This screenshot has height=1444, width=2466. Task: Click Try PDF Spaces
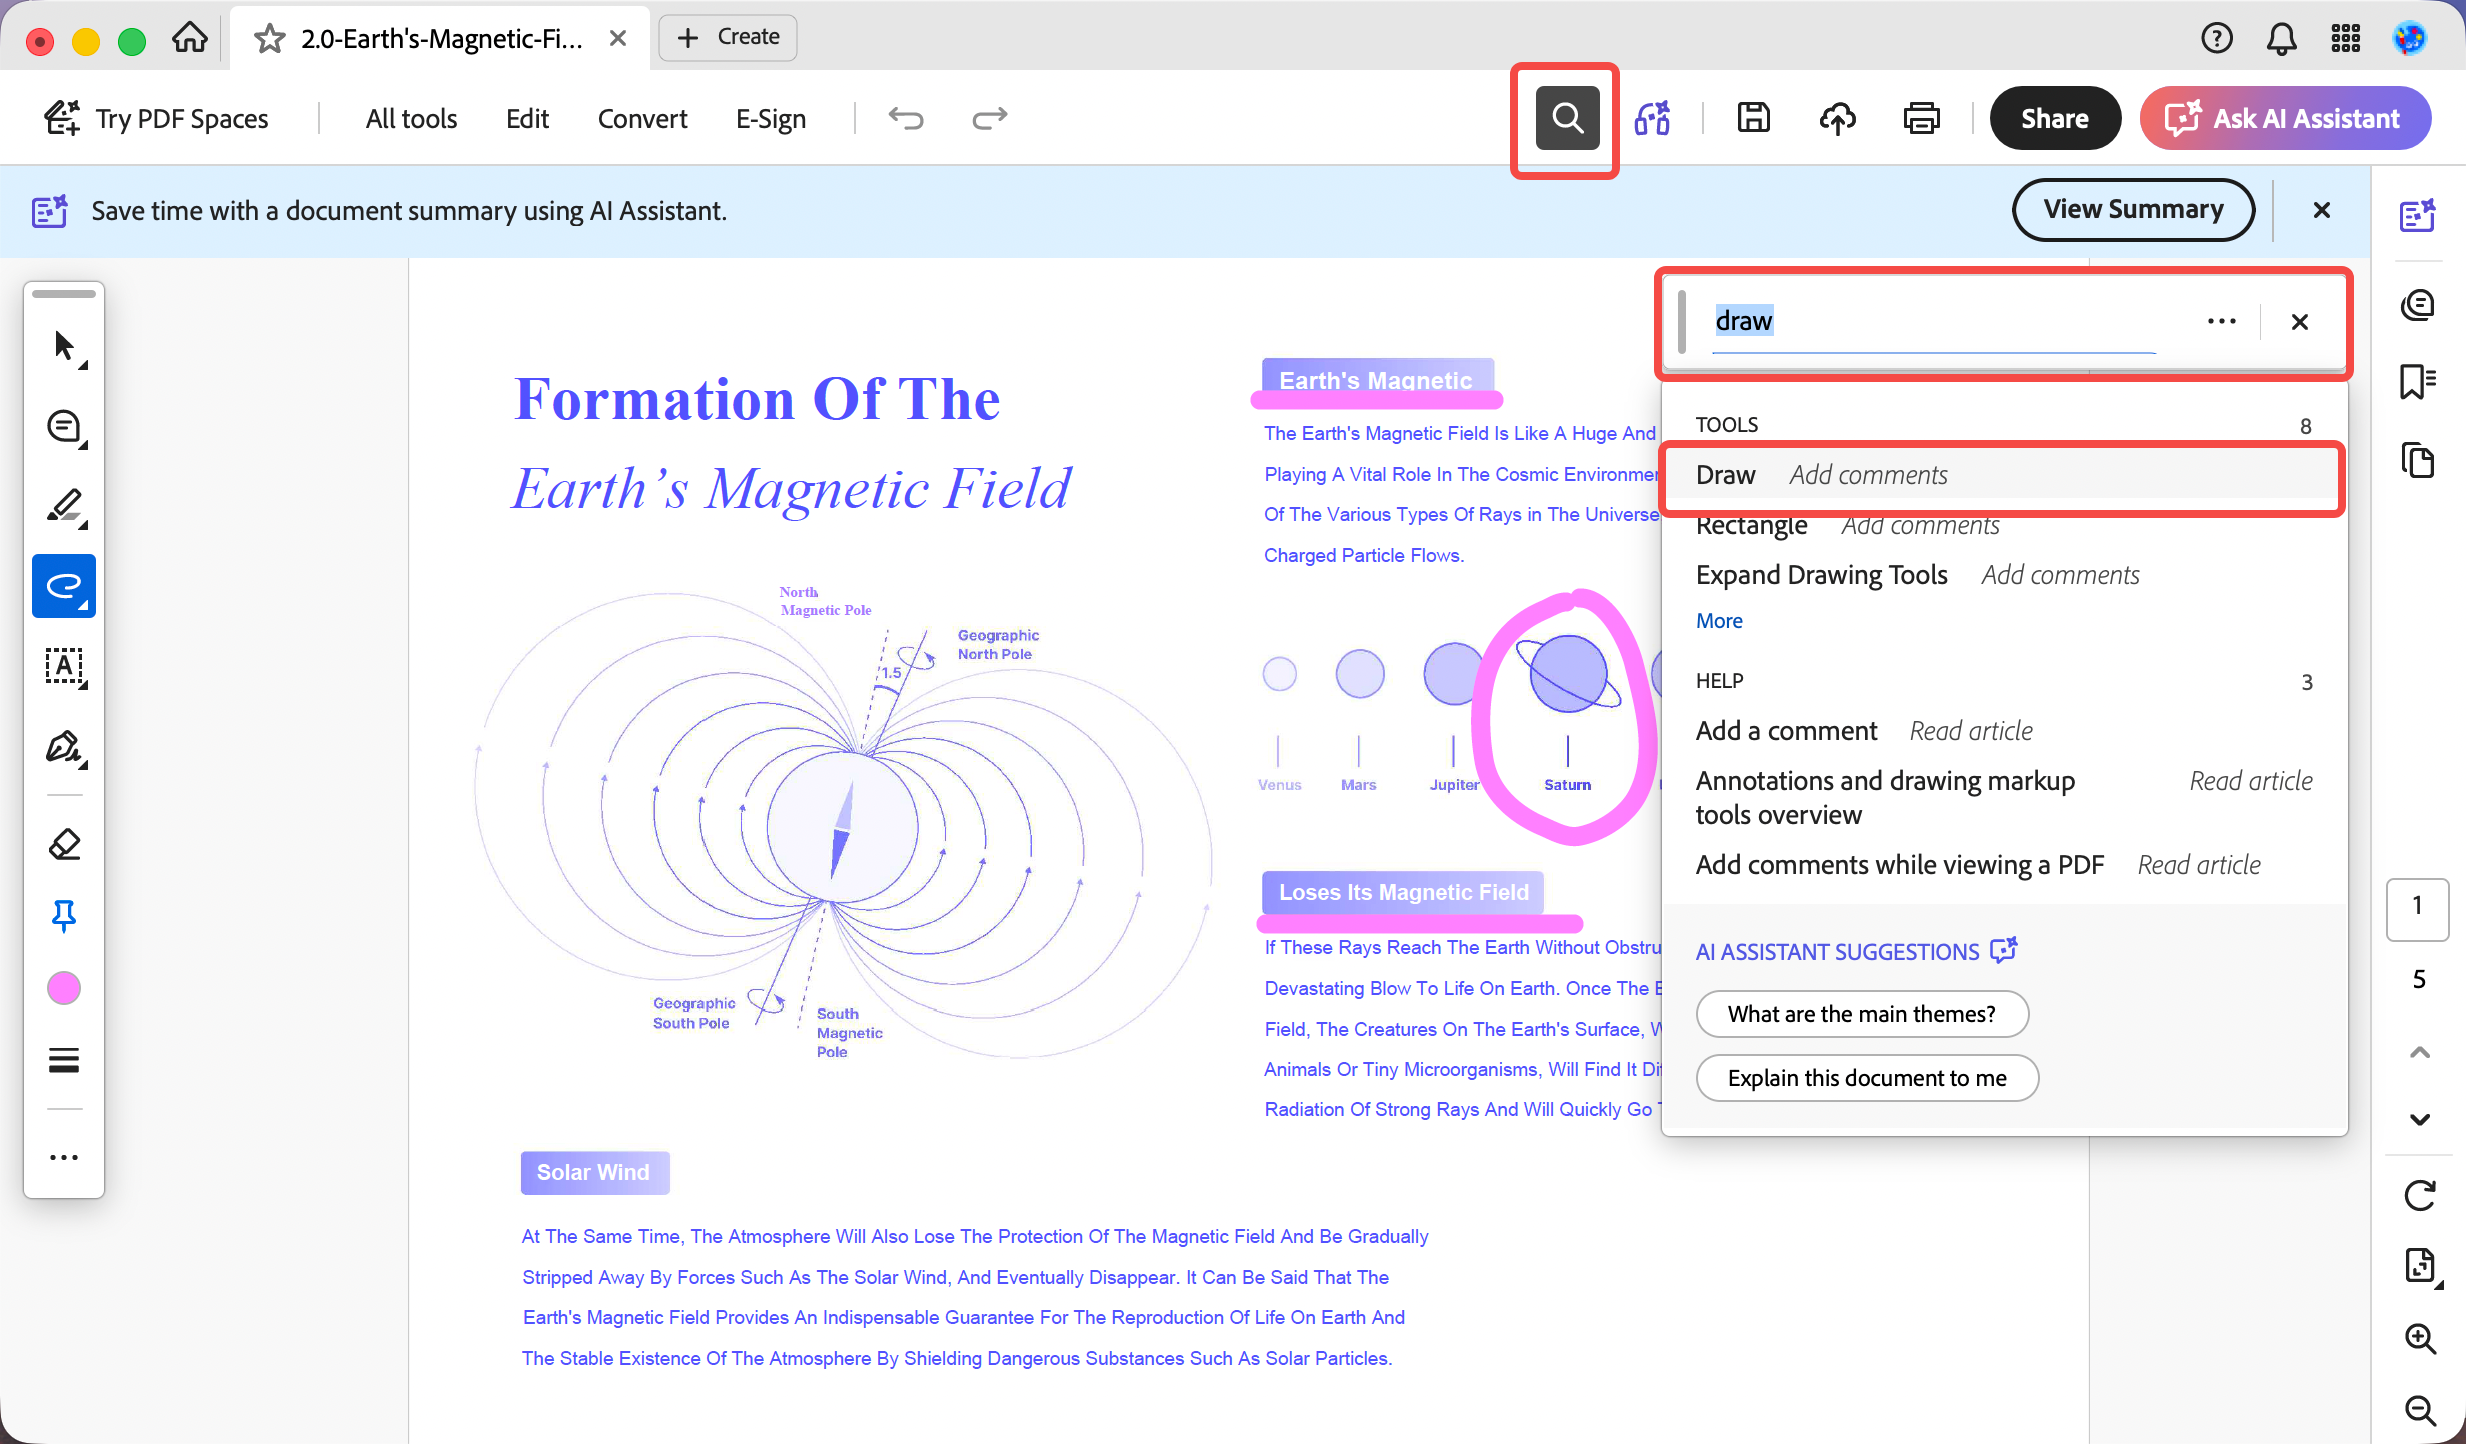click(x=156, y=118)
